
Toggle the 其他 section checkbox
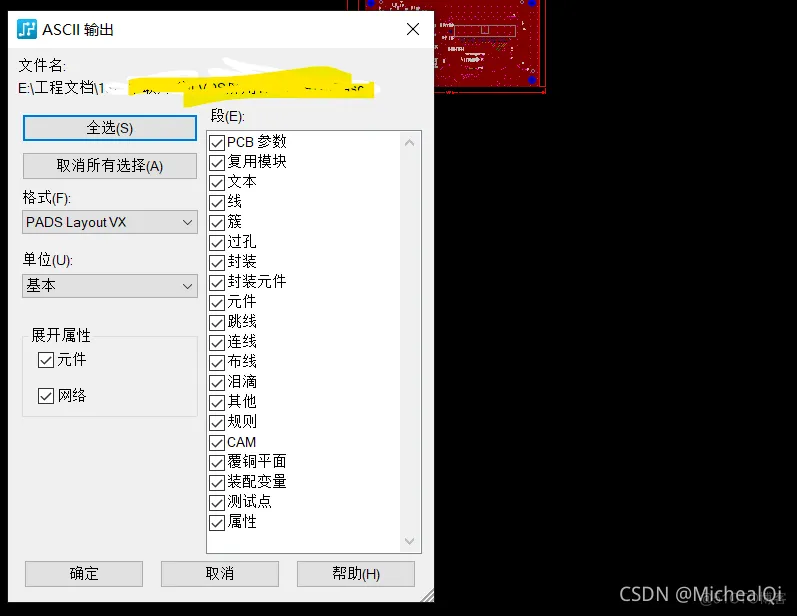217,403
